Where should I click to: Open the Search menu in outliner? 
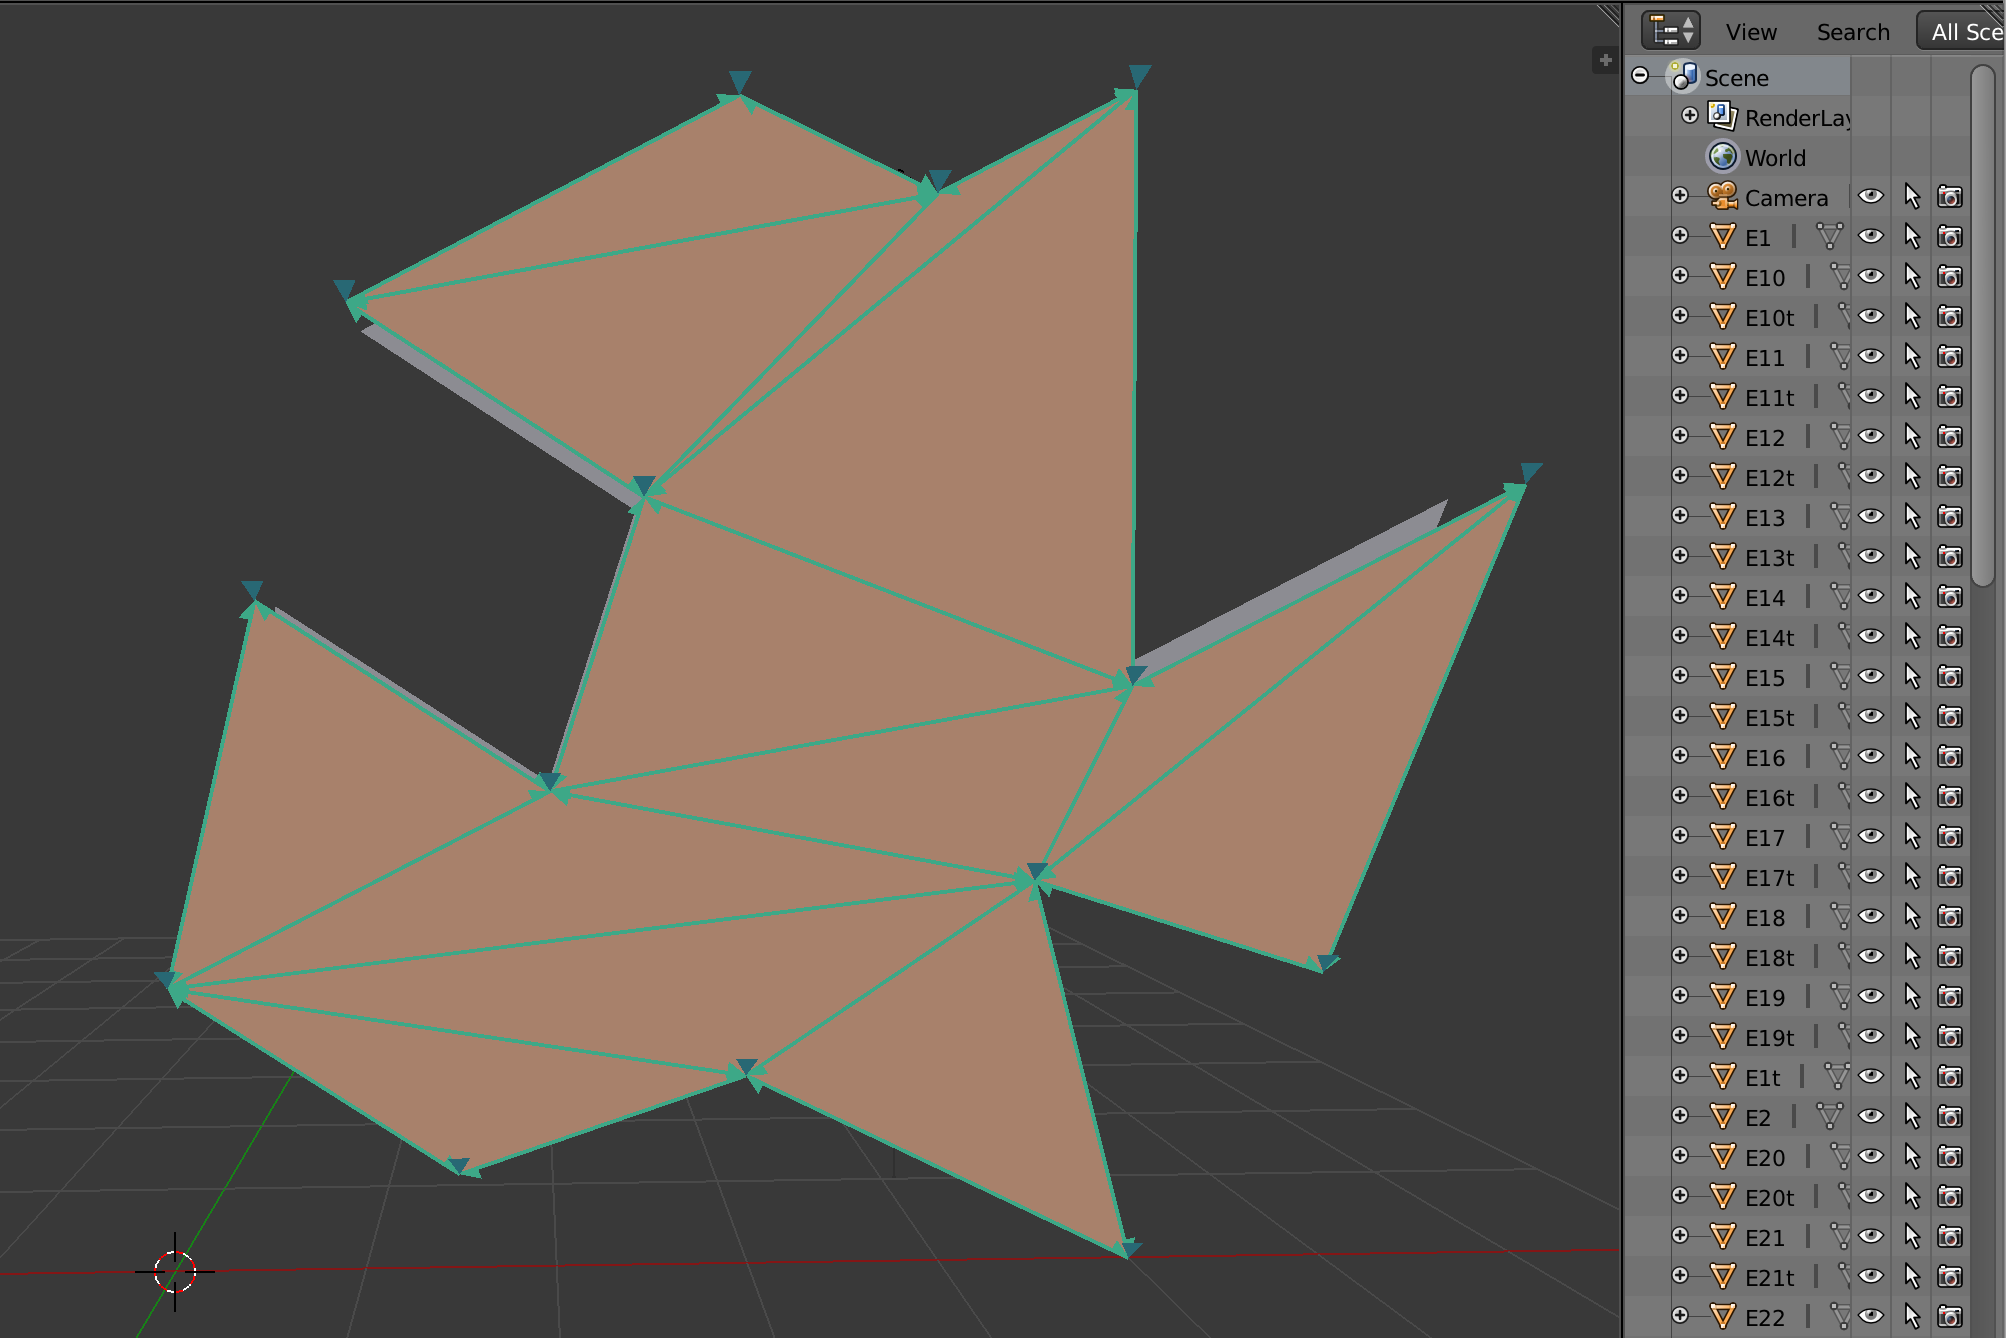click(x=1853, y=32)
